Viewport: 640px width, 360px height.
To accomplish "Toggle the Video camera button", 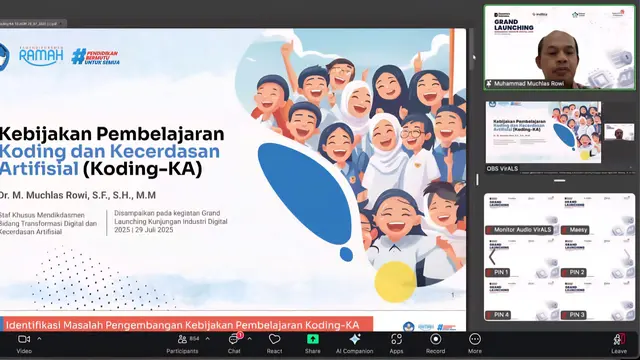I will 24,344.
